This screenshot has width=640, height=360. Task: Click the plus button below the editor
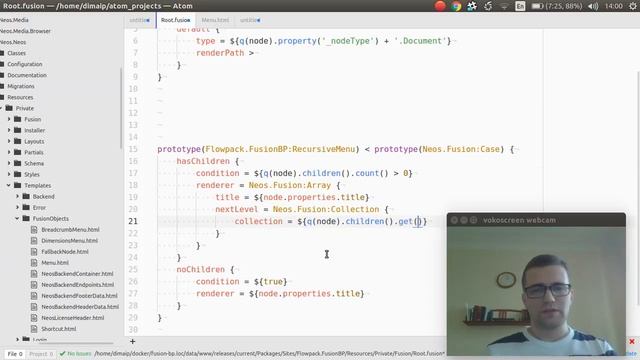[x=132, y=342]
